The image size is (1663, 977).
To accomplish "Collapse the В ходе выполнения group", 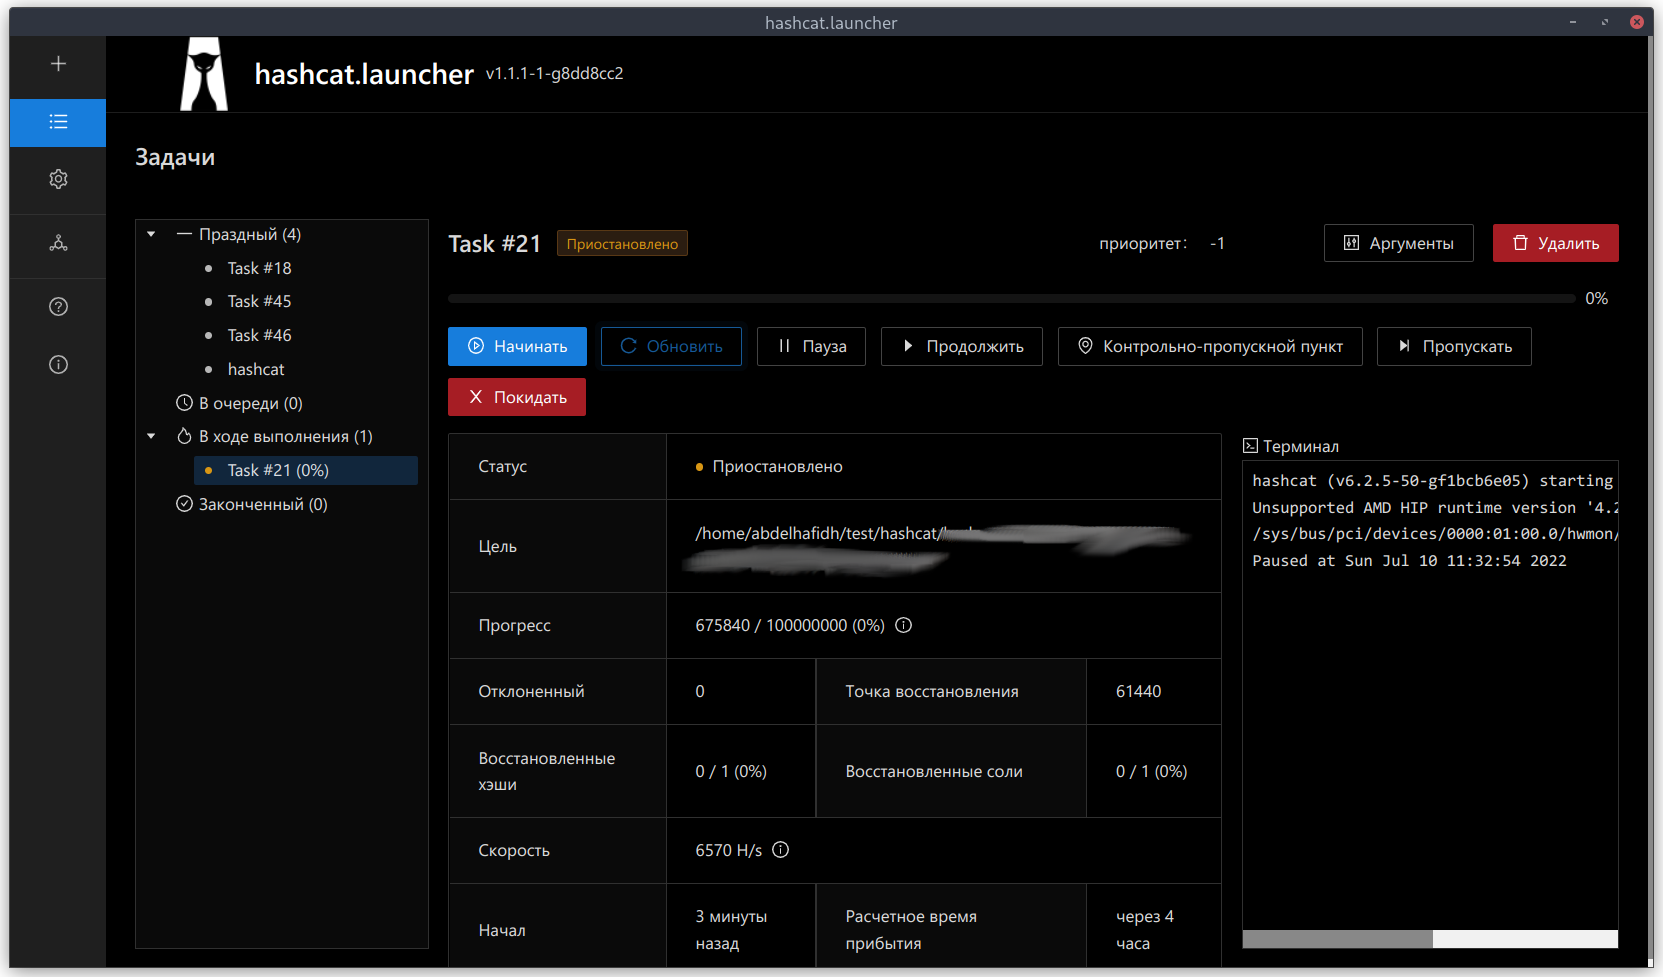I will coord(151,436).
